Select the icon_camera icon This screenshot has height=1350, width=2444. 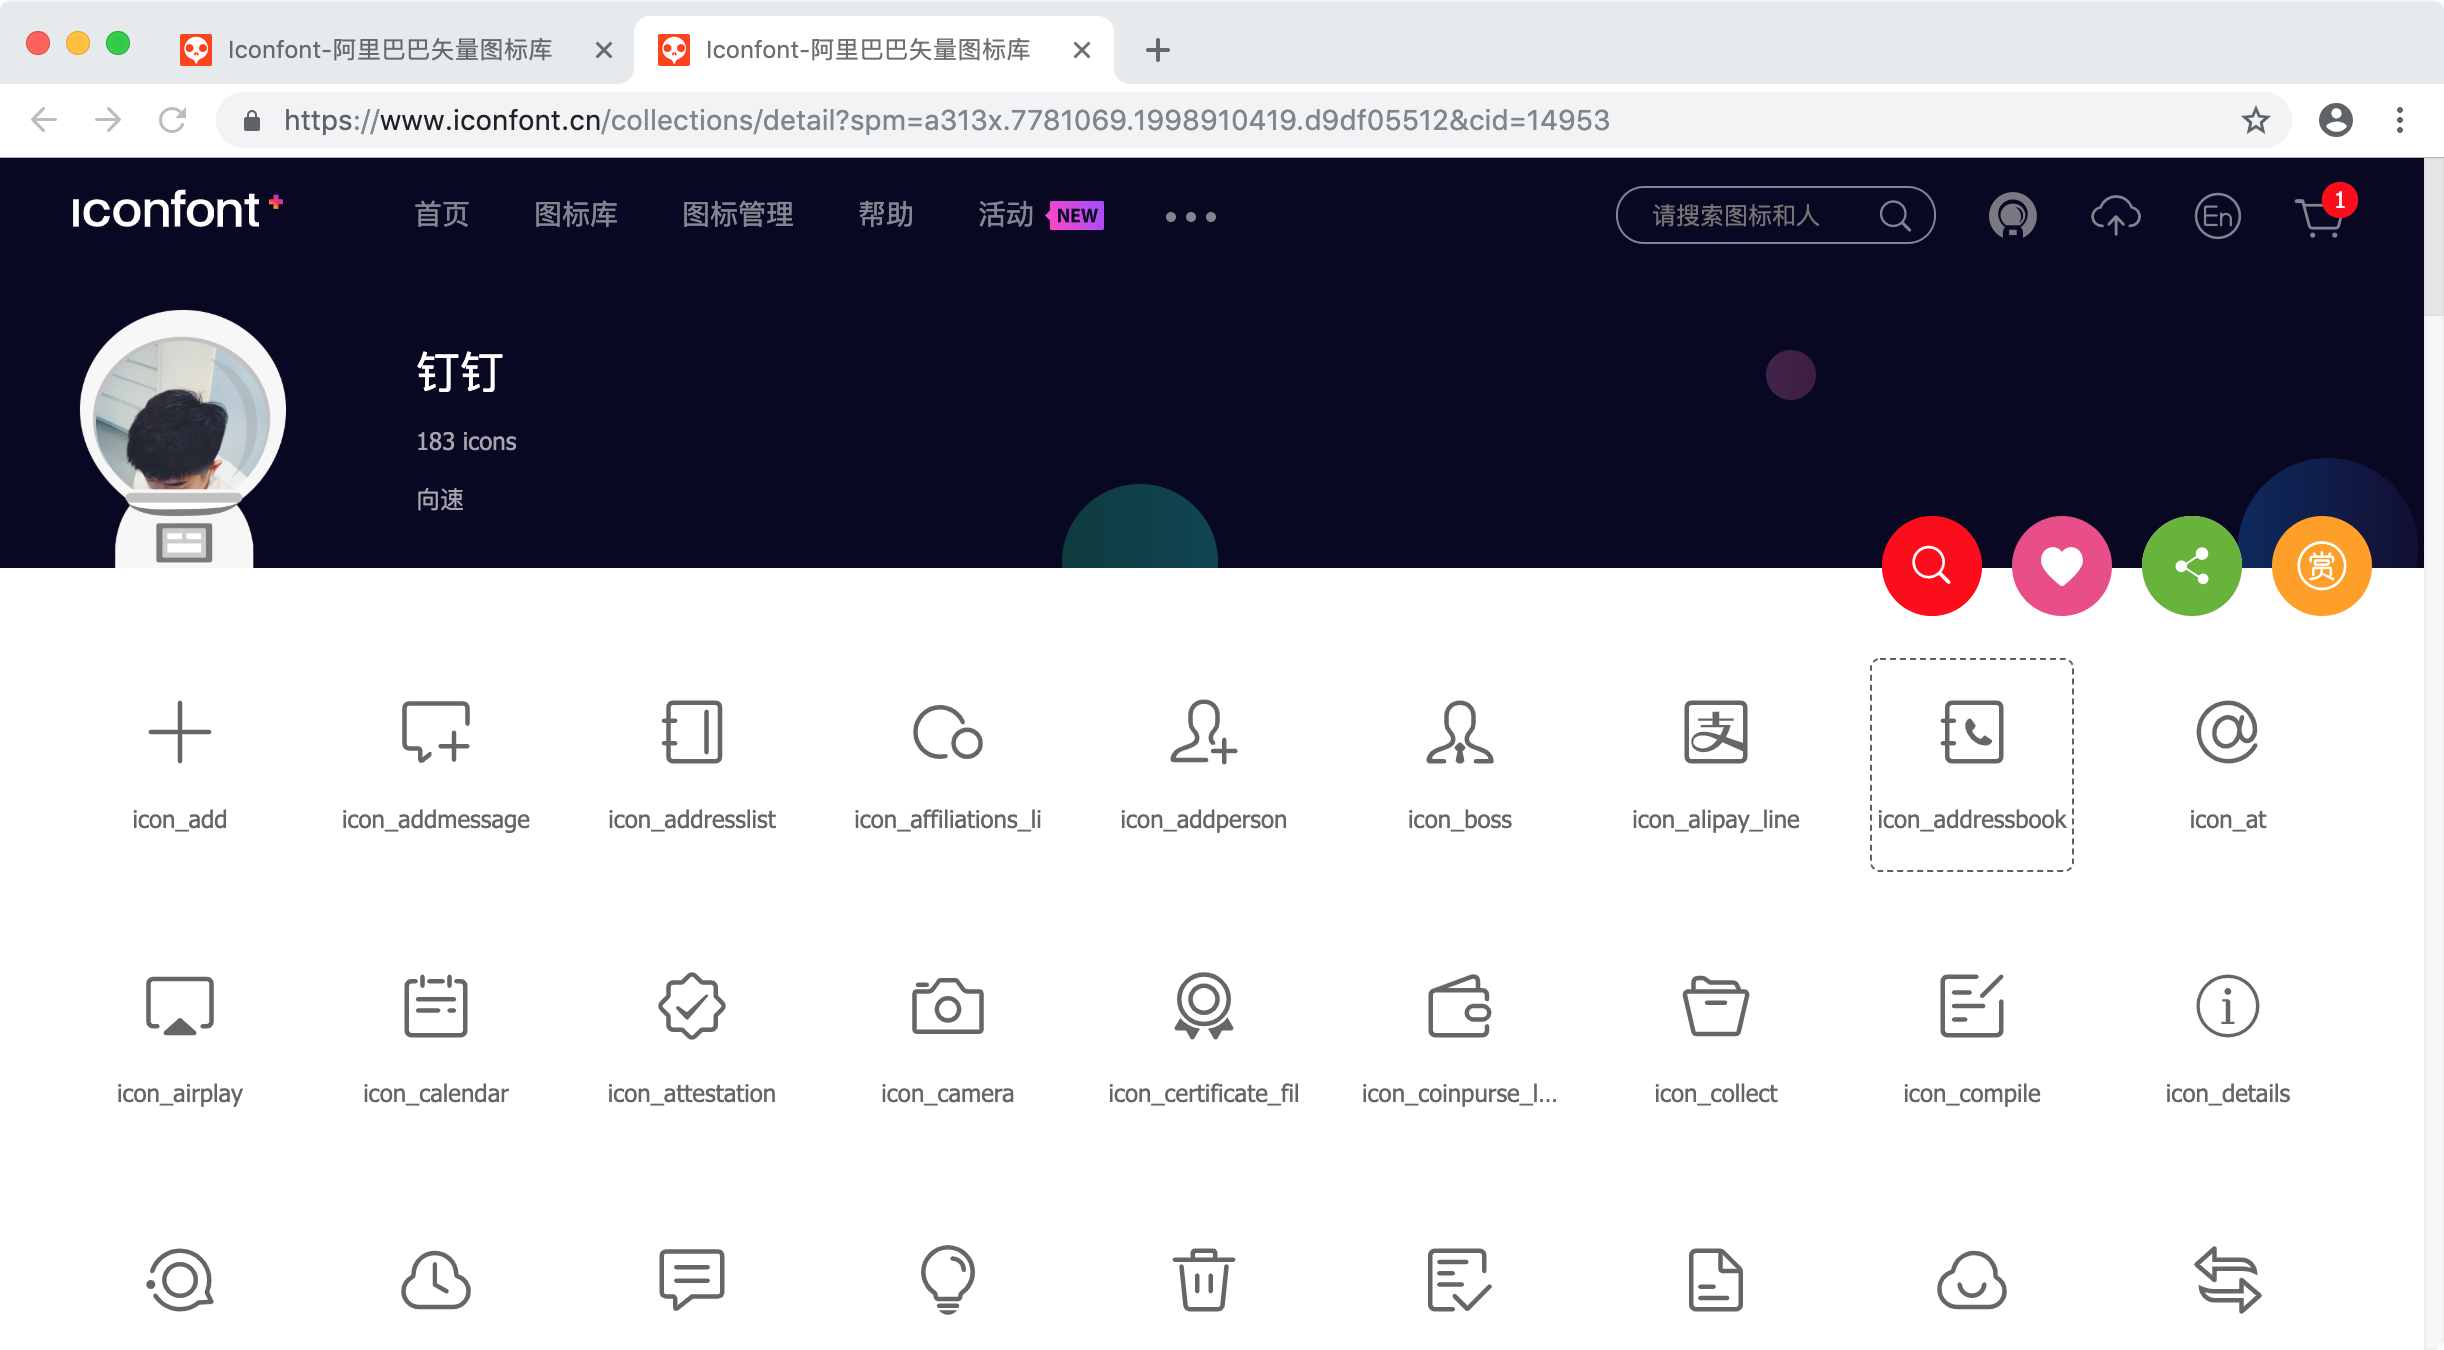coord(947,1007)
